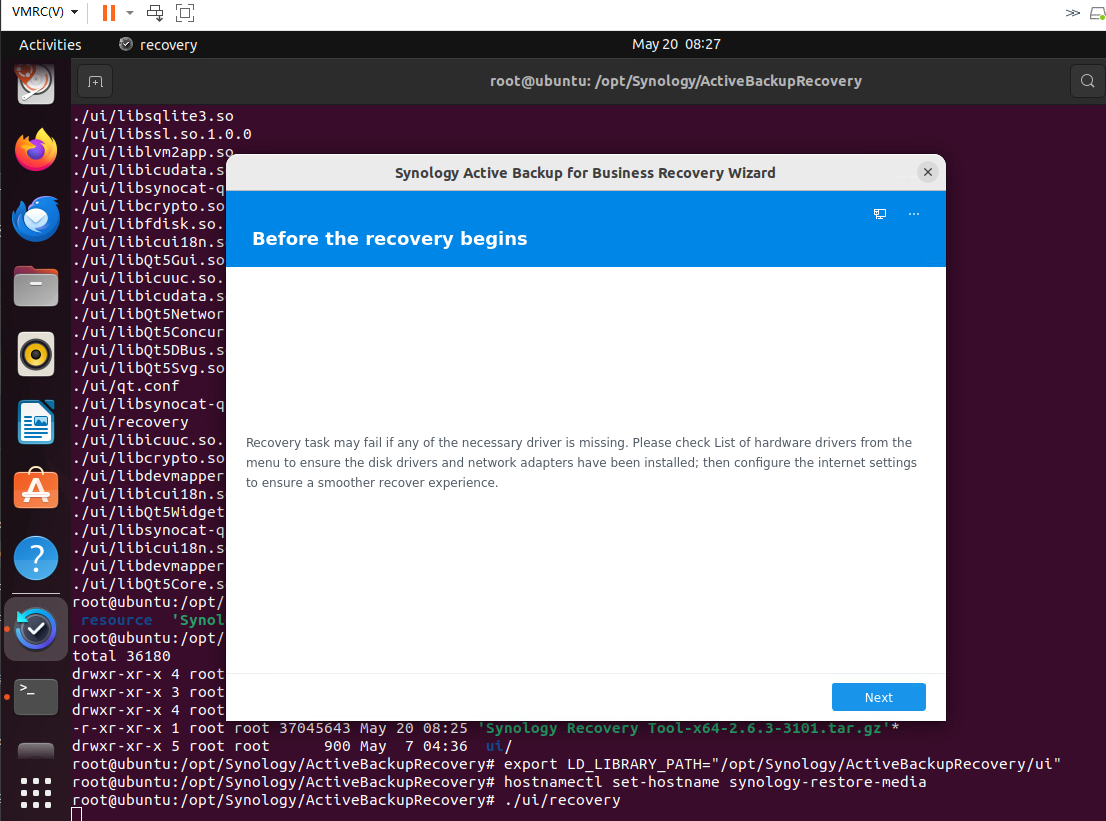
Task: Launch Thunderbird mail from the dock
Action: click(35, 218)
